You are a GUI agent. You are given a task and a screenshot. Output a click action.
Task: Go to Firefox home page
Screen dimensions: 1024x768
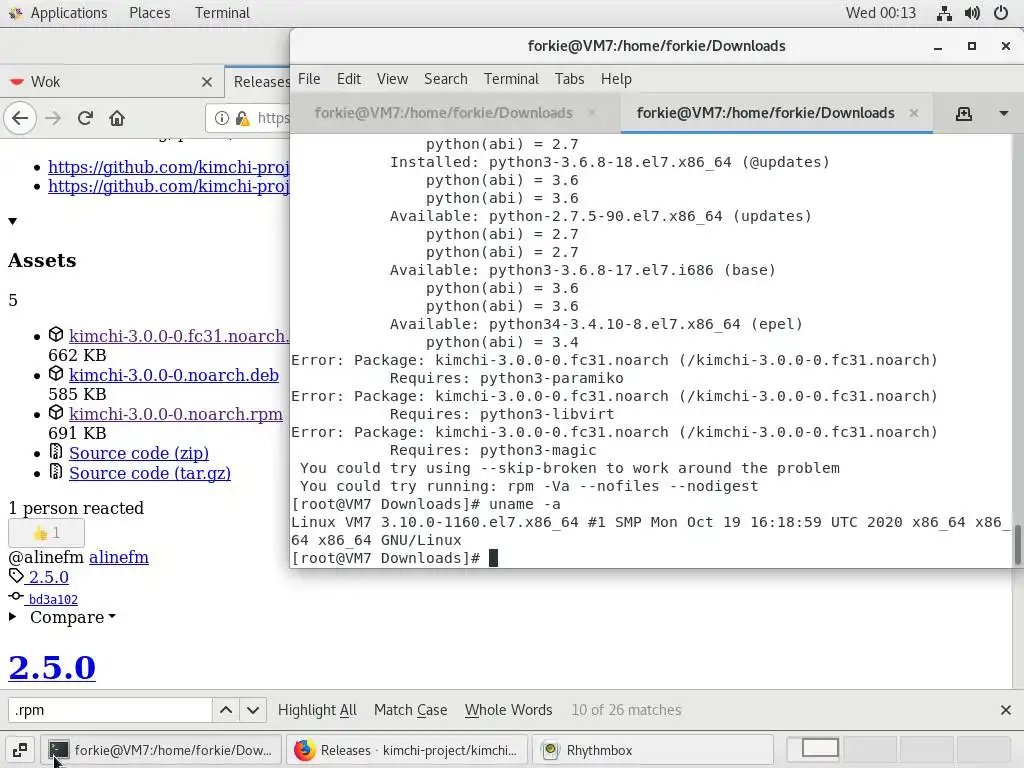coord(117,118)
